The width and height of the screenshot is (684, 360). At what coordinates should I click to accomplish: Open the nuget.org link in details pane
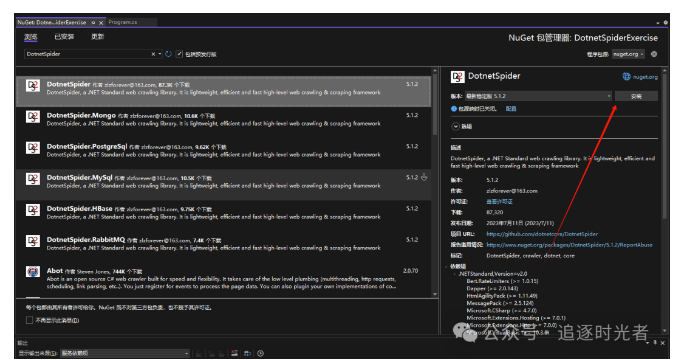click(645, 77)
